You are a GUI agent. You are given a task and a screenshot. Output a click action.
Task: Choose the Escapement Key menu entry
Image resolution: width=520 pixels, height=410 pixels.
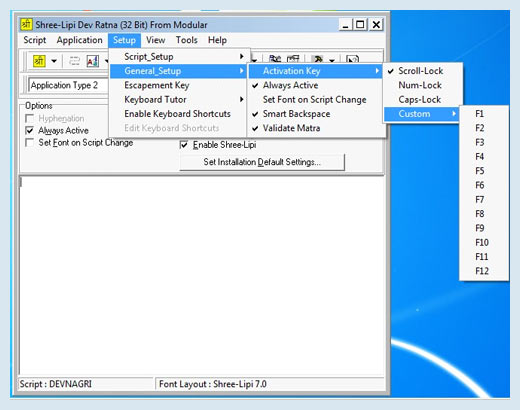(x=178, y=85)
